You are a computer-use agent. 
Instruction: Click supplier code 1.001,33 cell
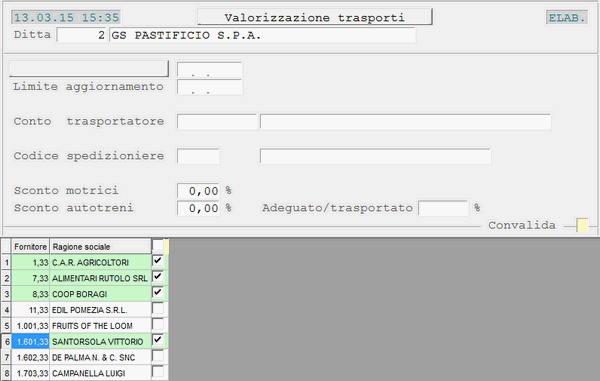(31, 326)
